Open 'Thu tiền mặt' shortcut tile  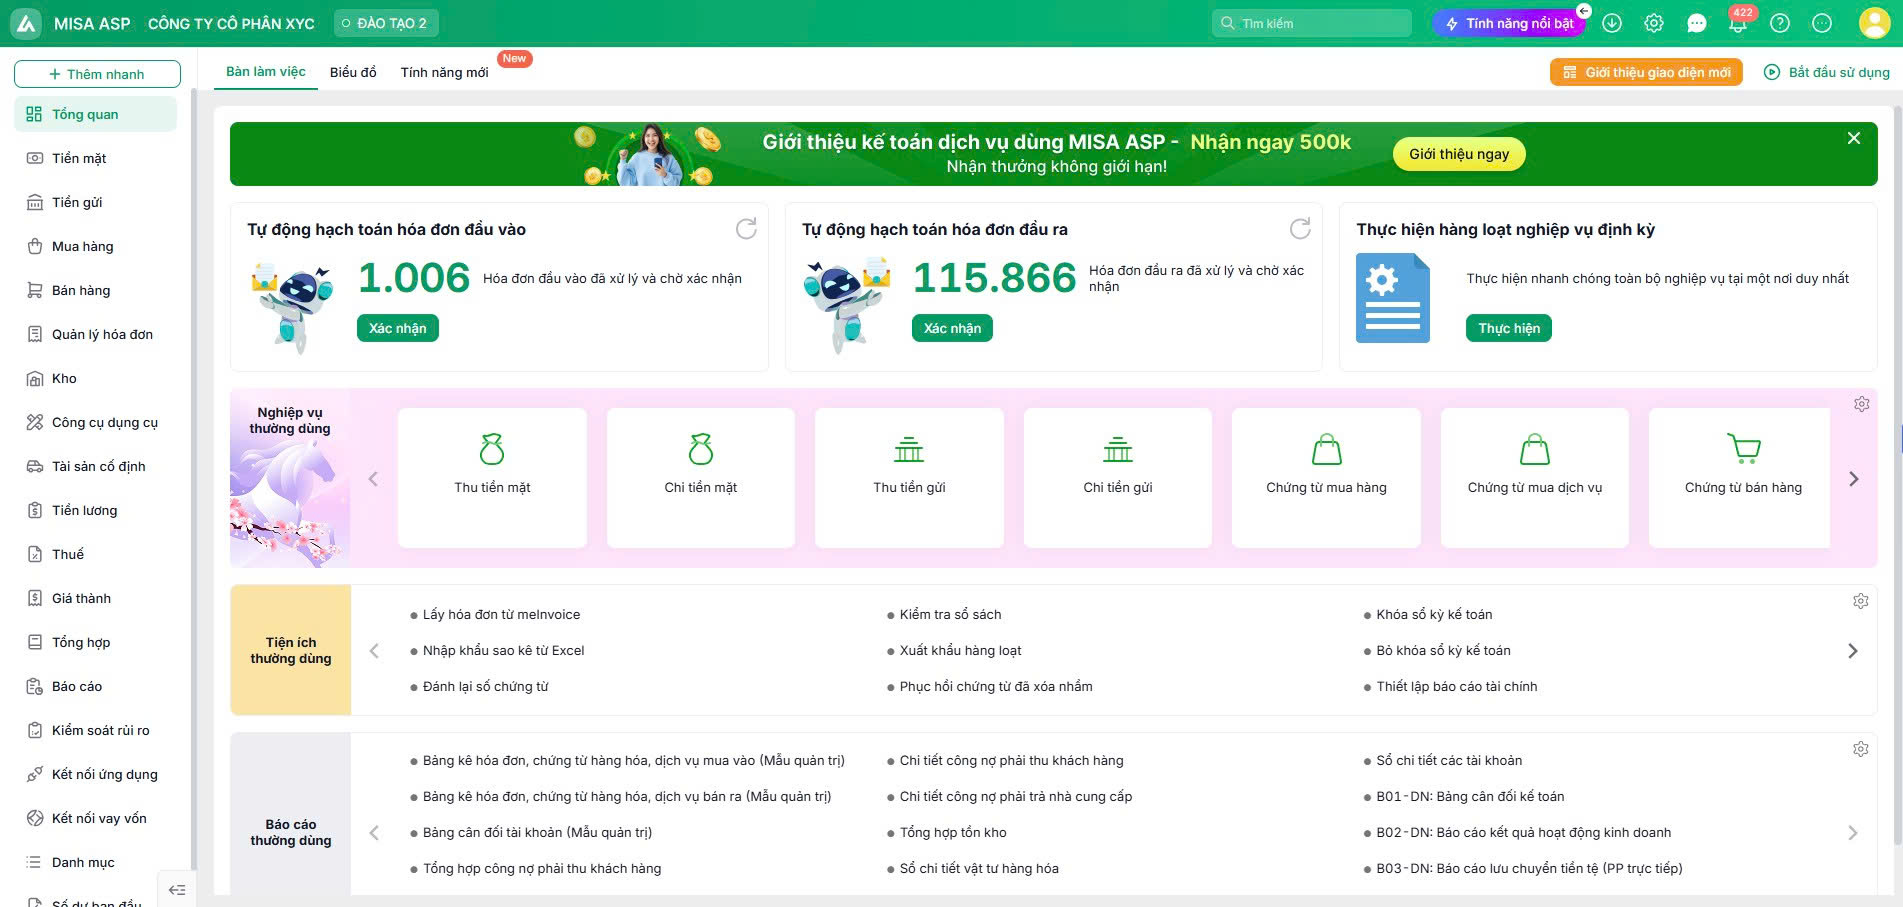coord(492,477)
